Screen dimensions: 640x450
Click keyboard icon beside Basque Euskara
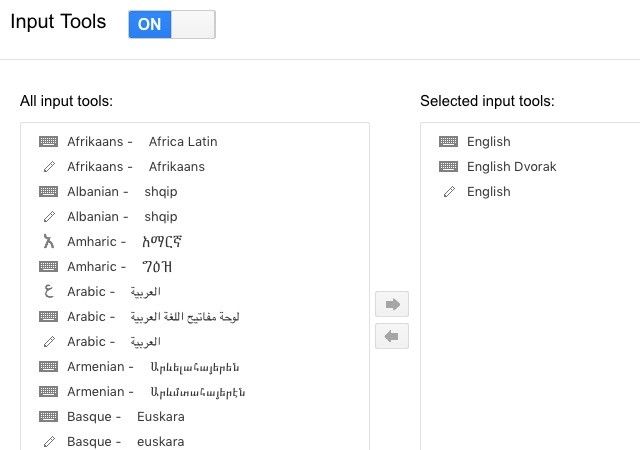pos(49,417)
